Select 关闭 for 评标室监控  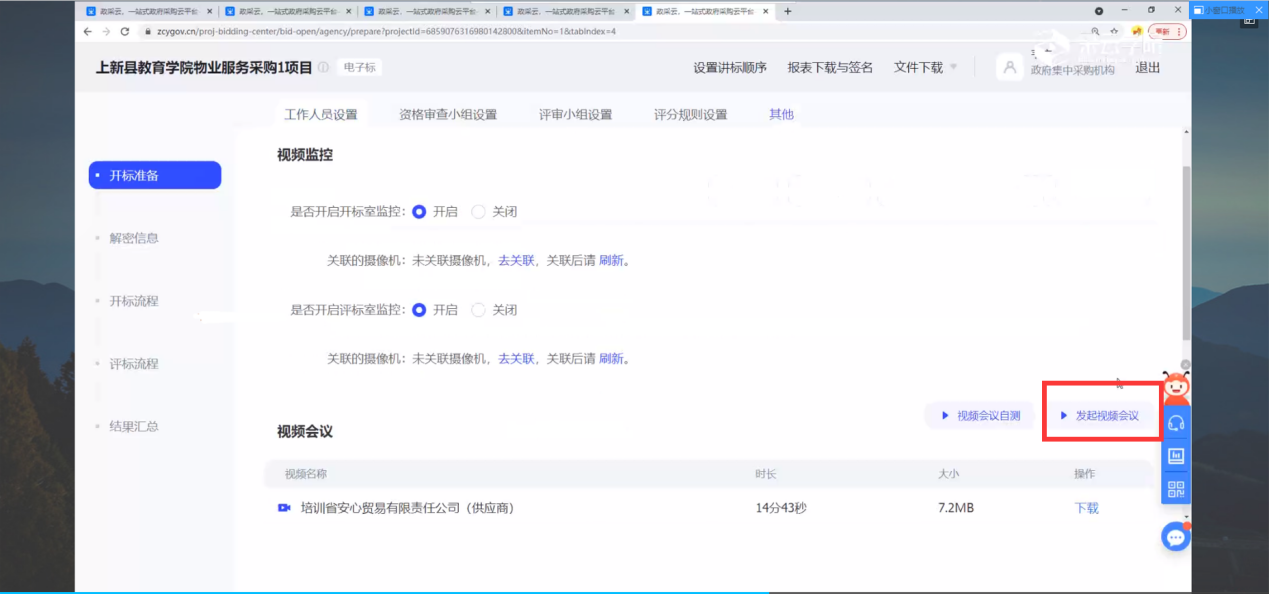(478, 310)
